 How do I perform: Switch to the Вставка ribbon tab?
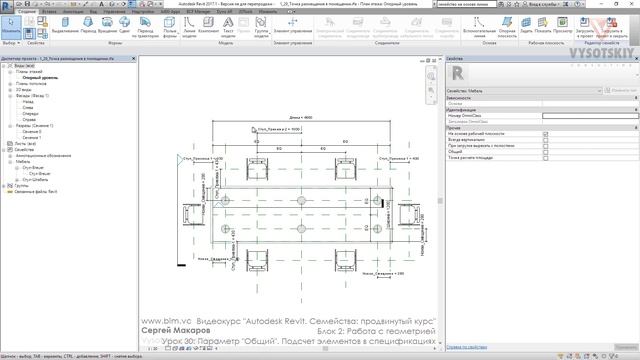49,11
